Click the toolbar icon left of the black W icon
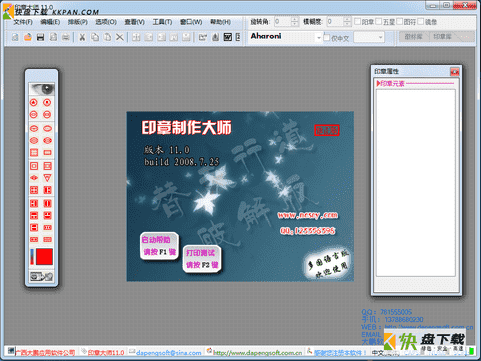The width and height of the screenshot is (481, 361). (215, 37)
